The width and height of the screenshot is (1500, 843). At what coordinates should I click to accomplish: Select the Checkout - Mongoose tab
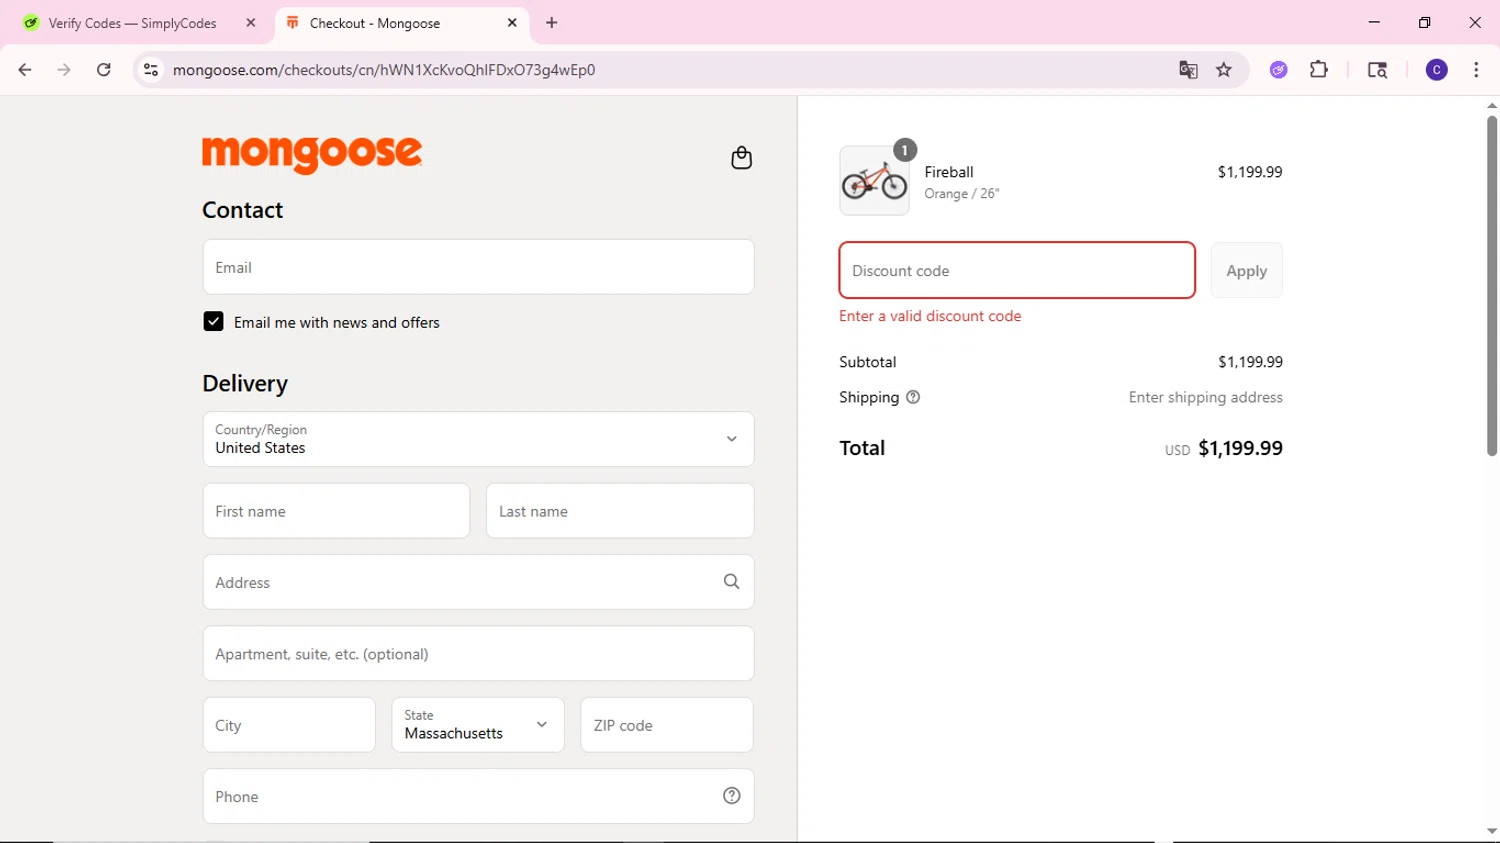point(401,23)
